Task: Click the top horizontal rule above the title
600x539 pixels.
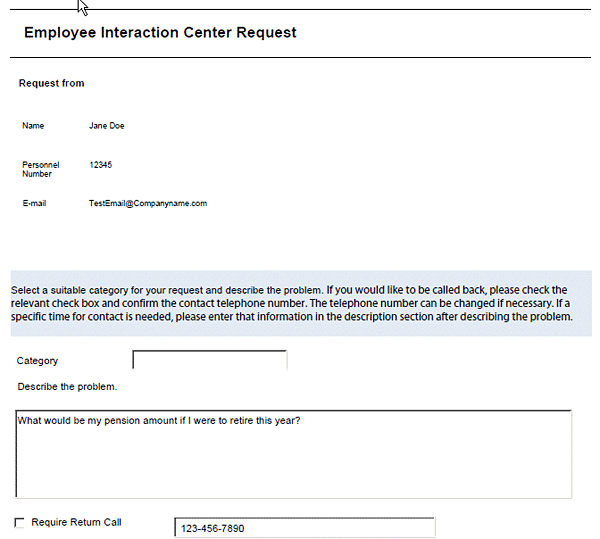Action: (300, 9)
